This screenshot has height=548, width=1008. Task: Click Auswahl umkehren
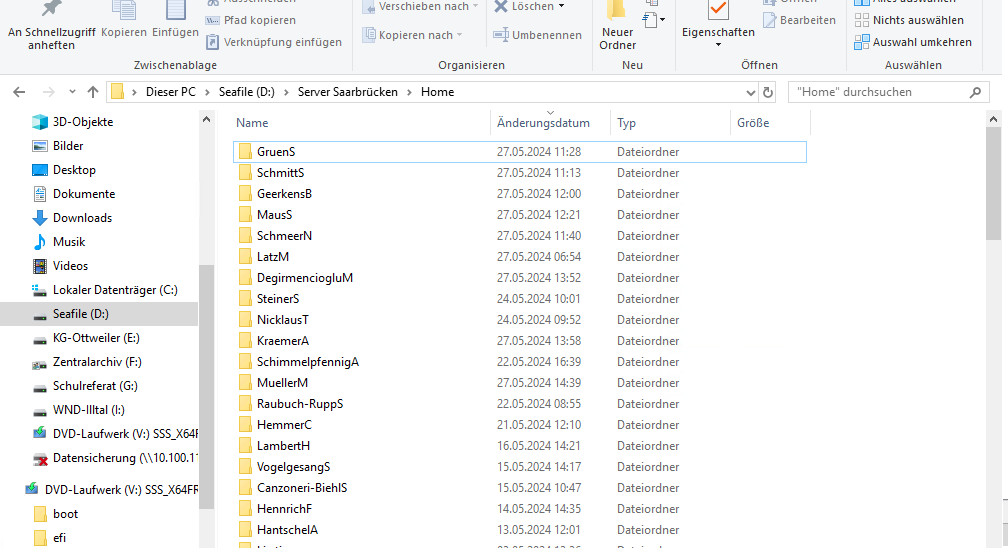click(913, 42)
